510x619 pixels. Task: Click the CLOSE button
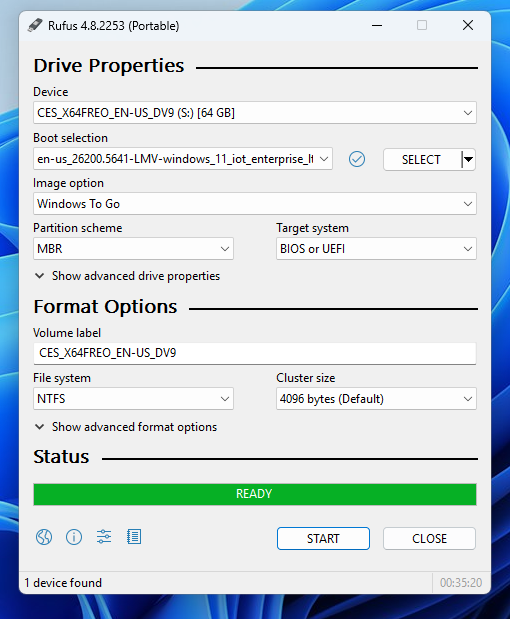coord(429,538)
